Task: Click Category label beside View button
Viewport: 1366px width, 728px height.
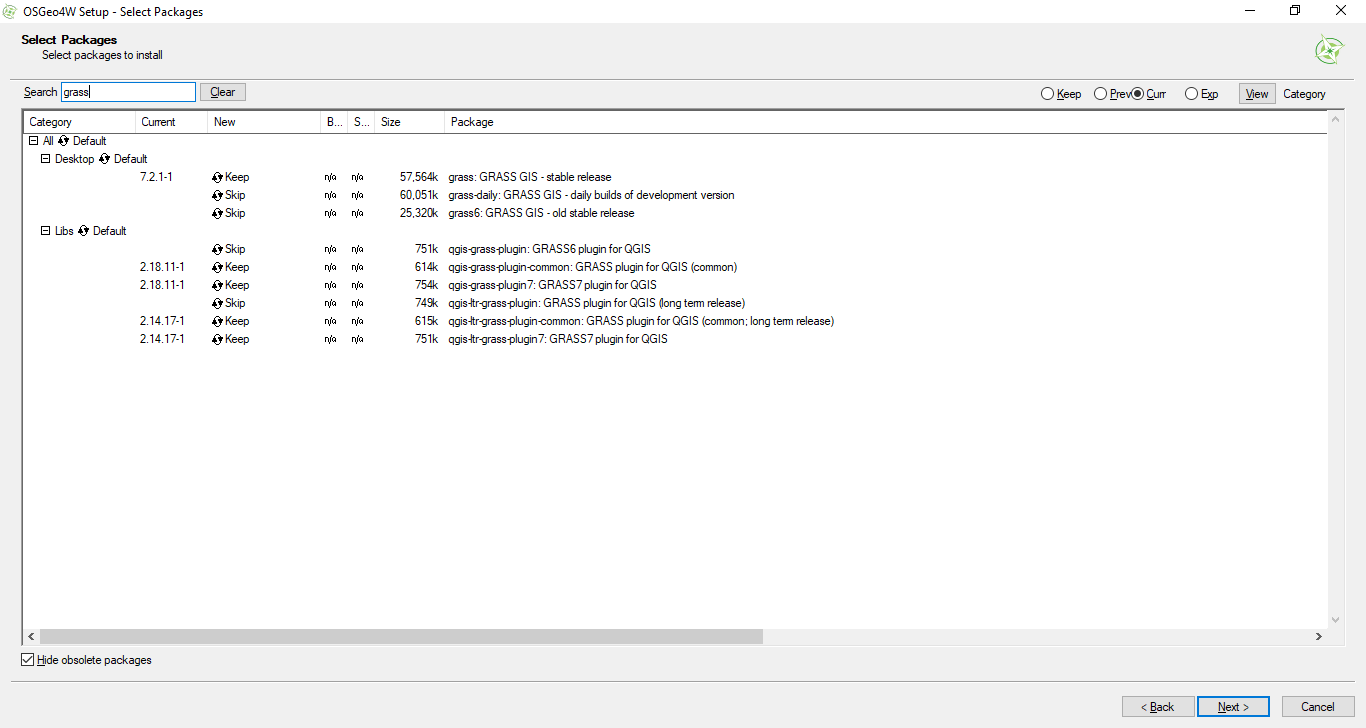Action: 1304,94
